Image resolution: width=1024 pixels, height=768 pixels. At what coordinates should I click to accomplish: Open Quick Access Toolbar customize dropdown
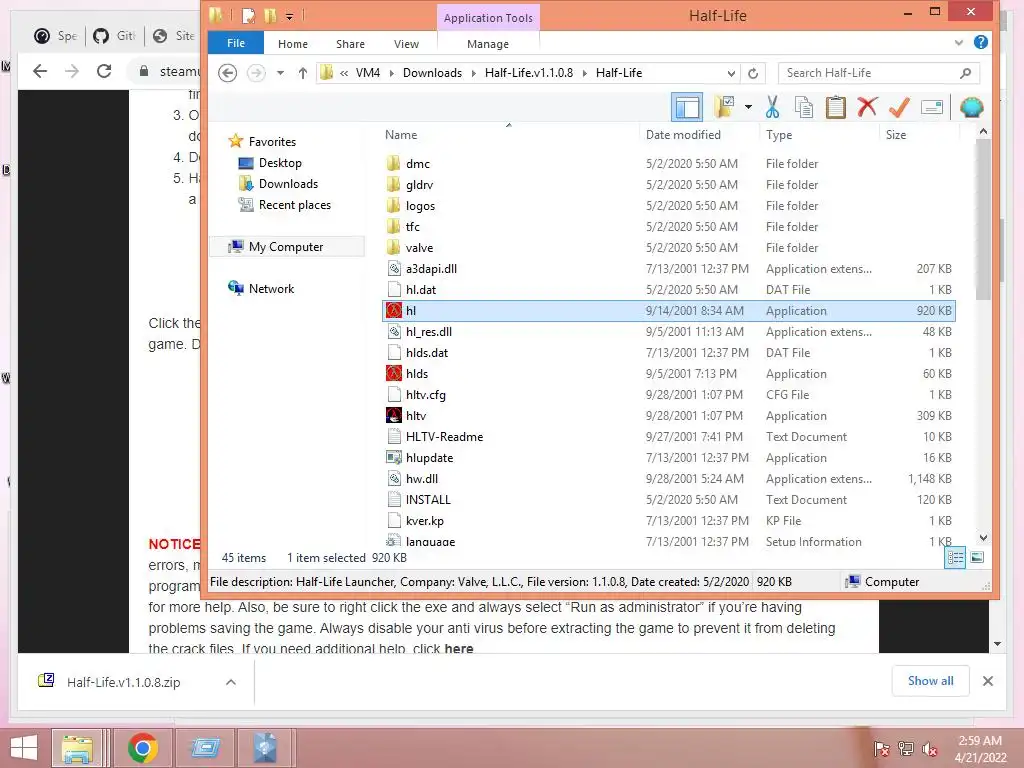(x=289, y=16)
